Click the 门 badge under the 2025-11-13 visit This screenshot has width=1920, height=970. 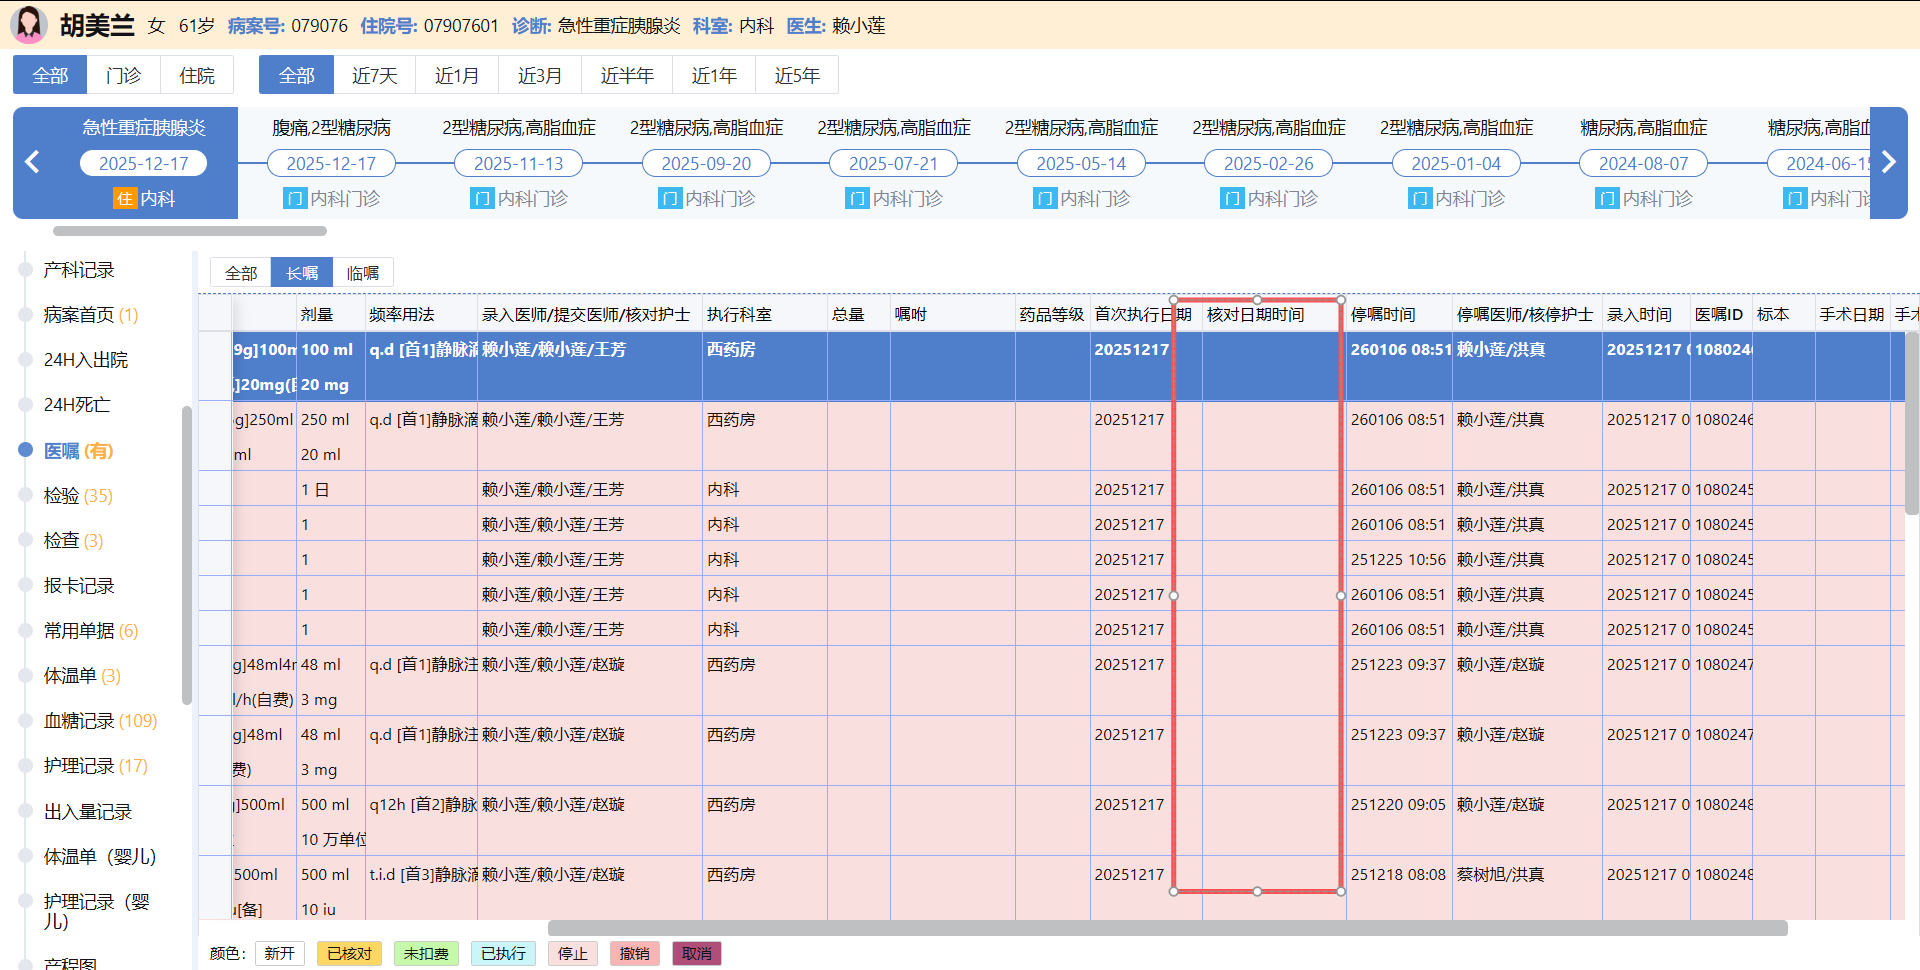pos(482,199)
